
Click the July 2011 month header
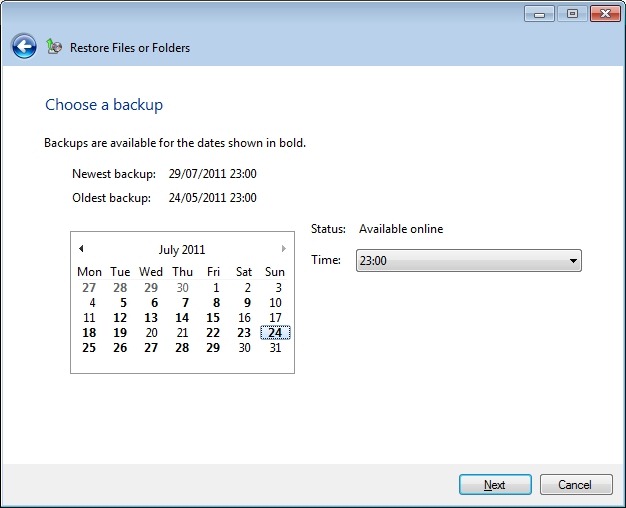[x=182, y=250]
